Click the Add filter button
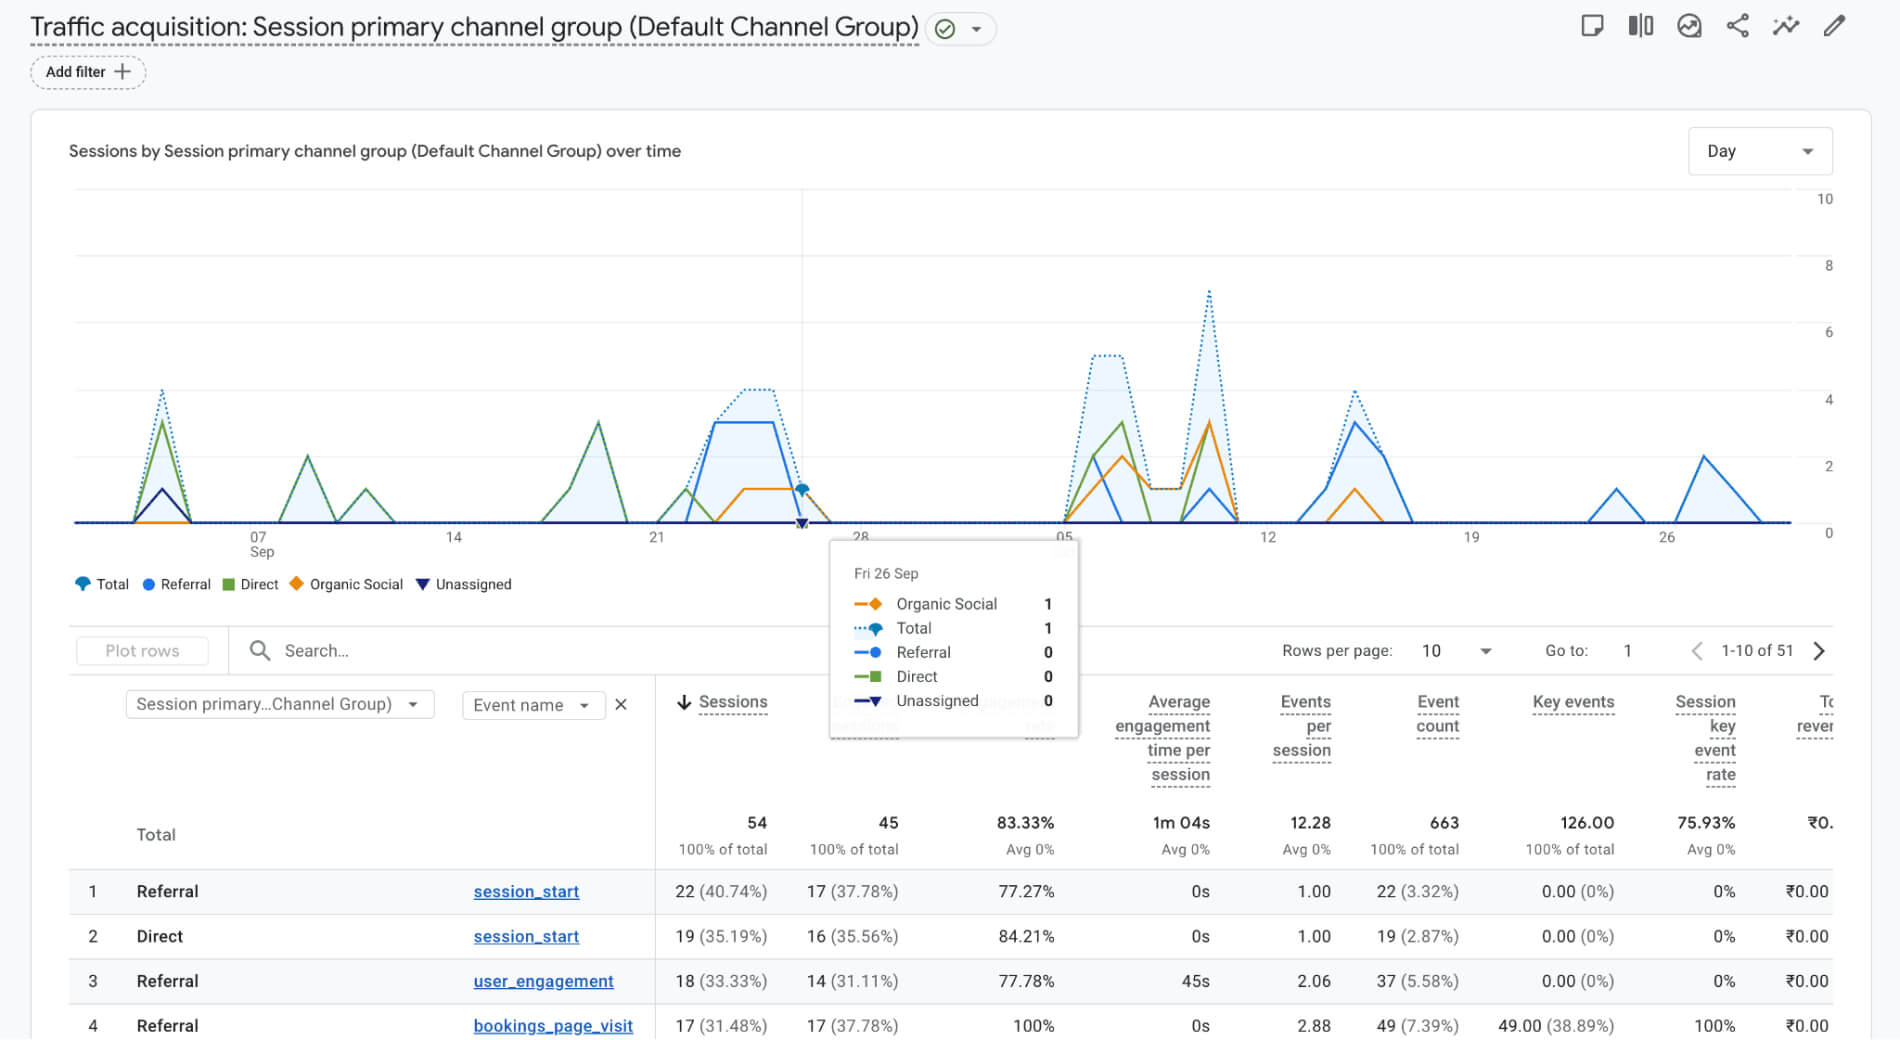Screen dimensions: 1900x1040 (x=87, y=72)
